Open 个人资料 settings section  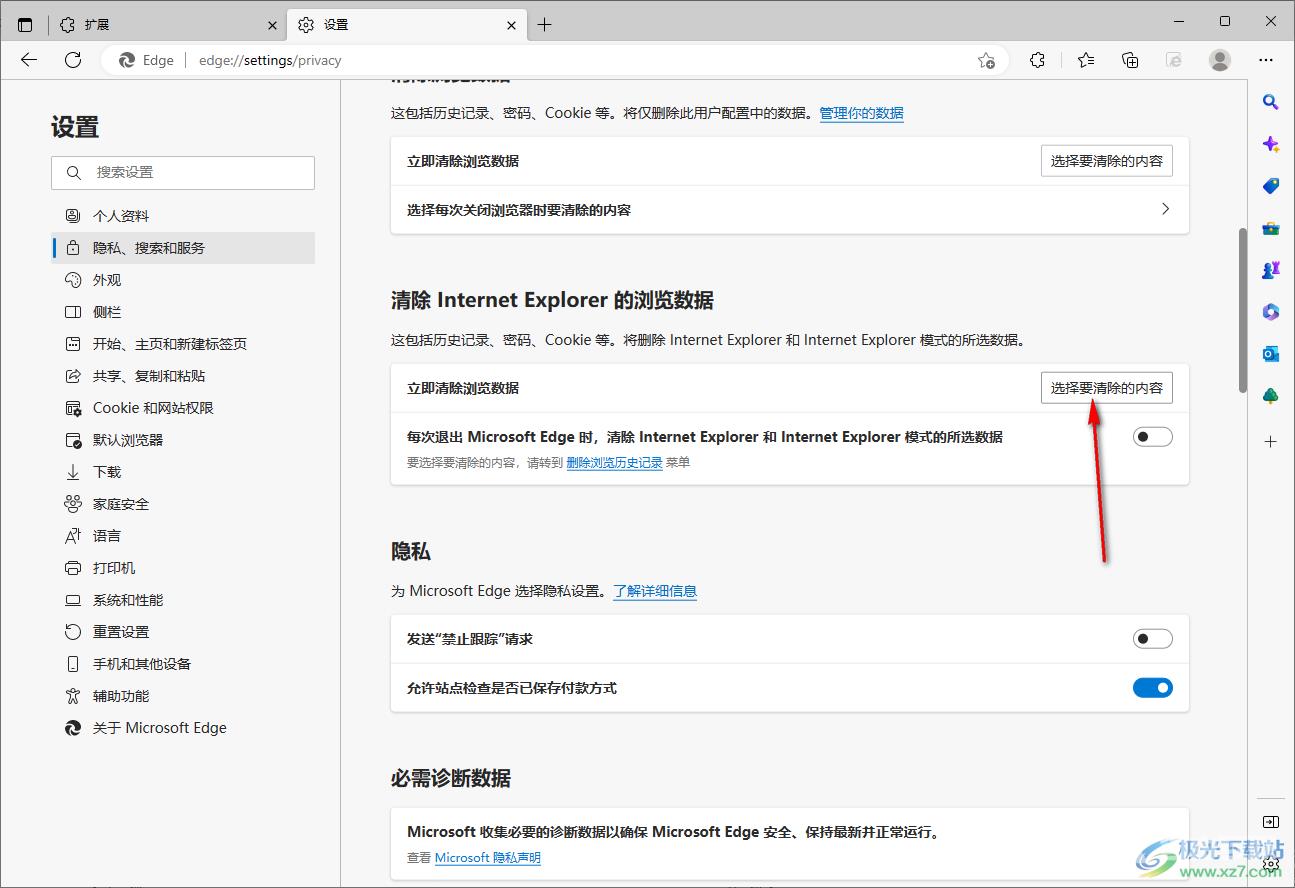pos(183,216)
